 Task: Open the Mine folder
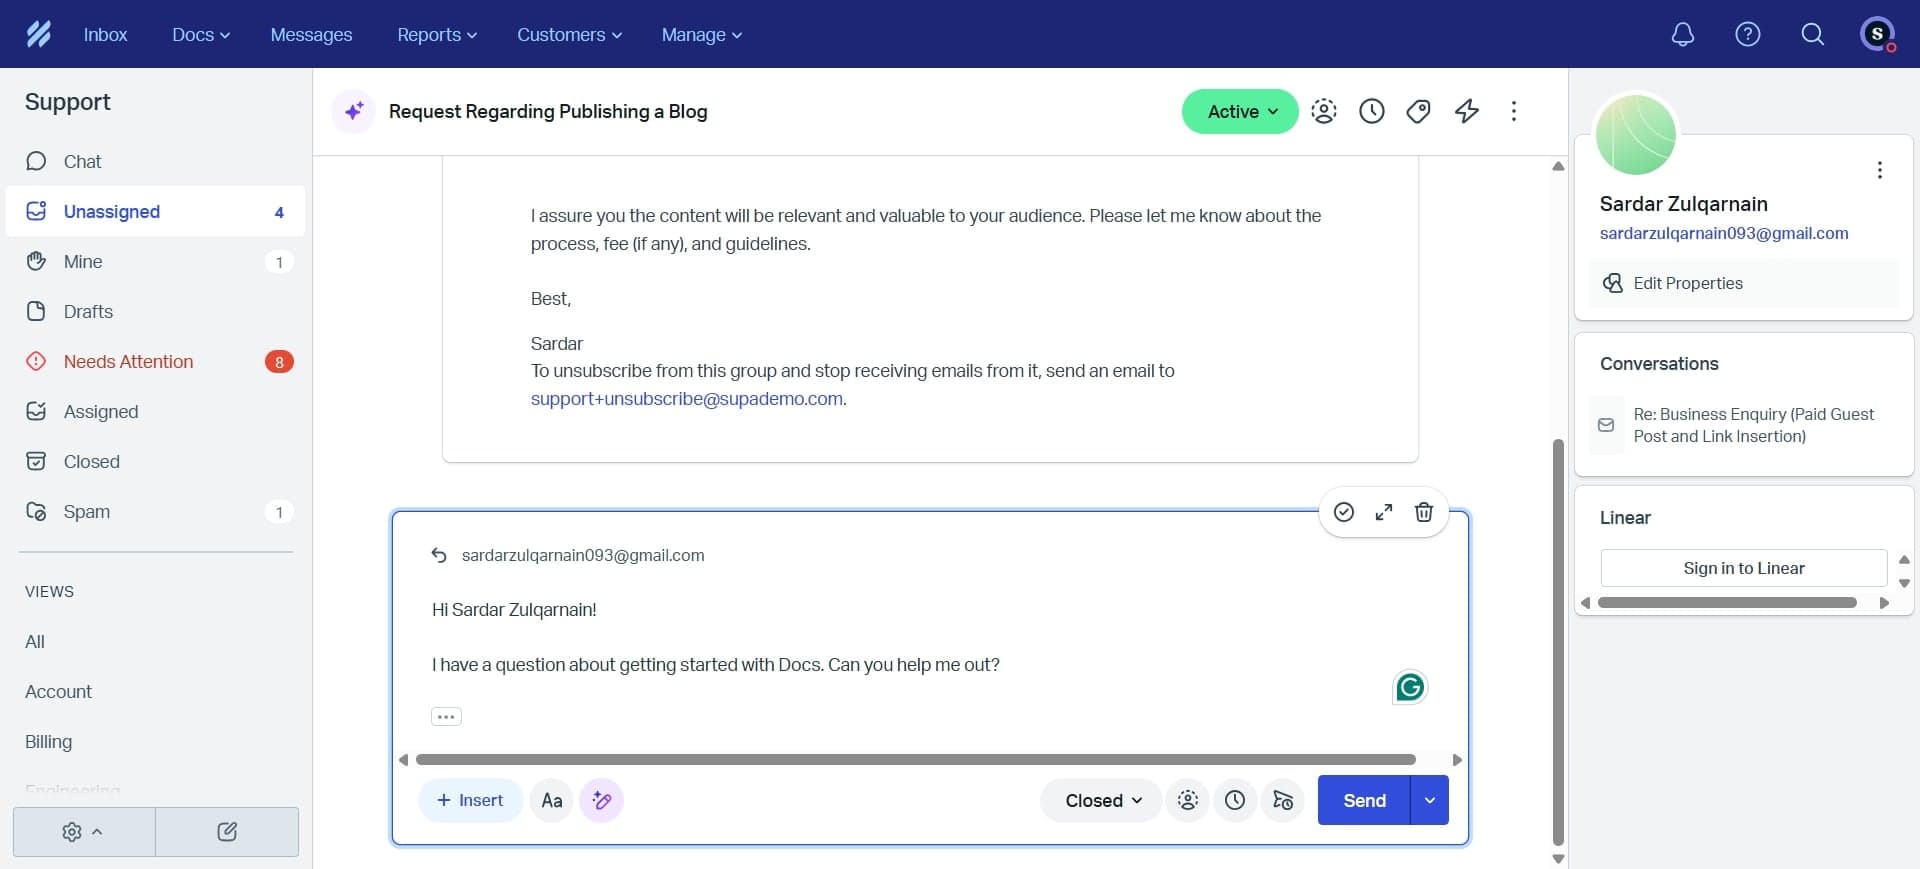point(156,261)
